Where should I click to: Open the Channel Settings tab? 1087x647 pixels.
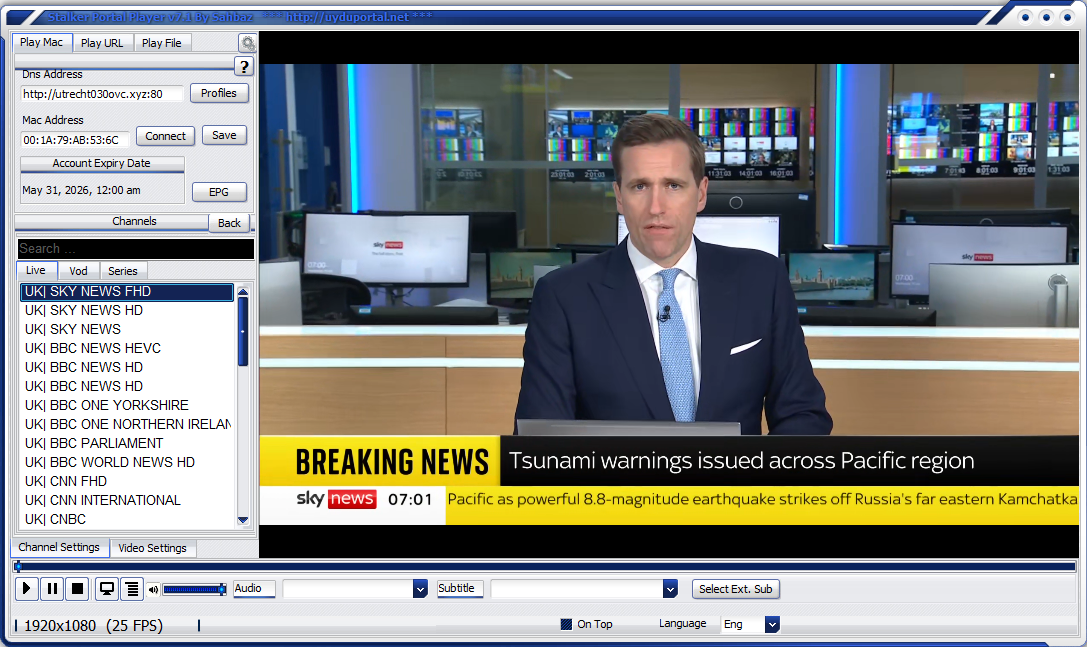tap(60, 547)
